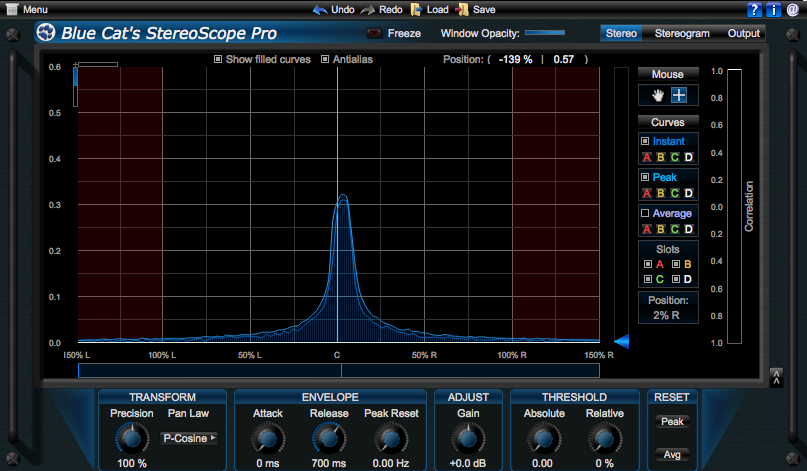The width and height of the screenshot is (807, 471).
Task: Click Average curve slot B letter
Action: click(x=661, y=229)
